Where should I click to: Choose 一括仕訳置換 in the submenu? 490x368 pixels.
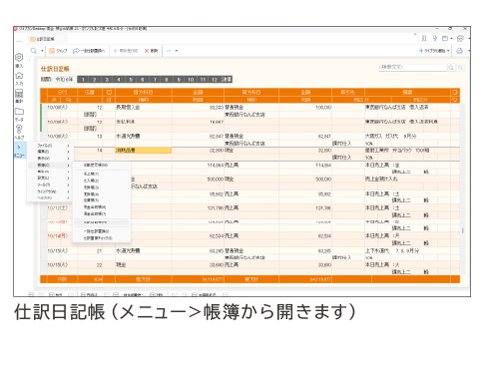(101, 231)
